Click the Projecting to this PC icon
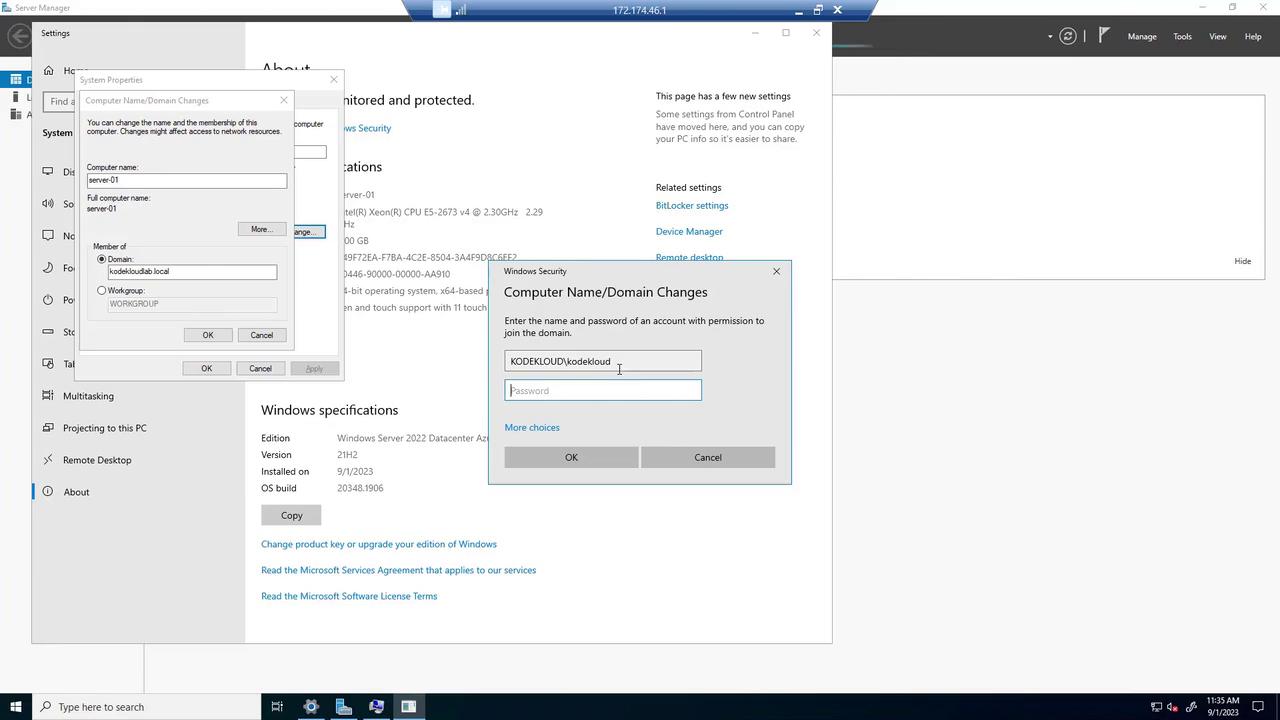Screen dimensions: 1280x720 click(x=48, y=427)
